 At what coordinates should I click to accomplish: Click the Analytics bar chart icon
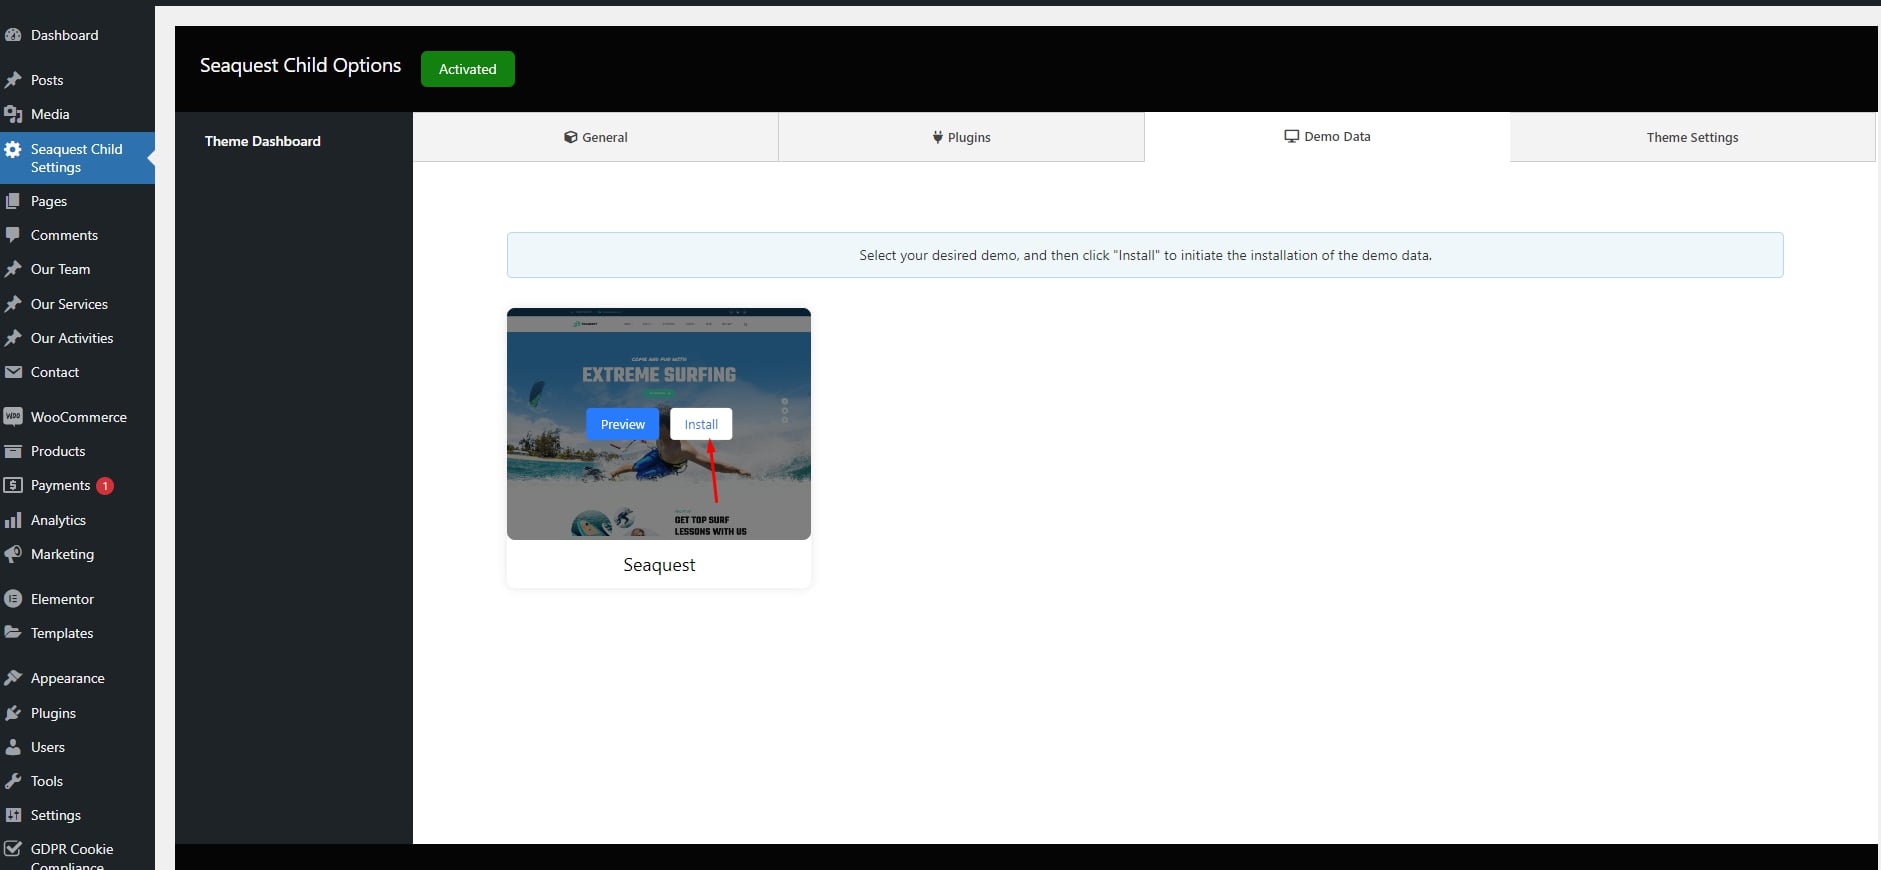[13, 520]
